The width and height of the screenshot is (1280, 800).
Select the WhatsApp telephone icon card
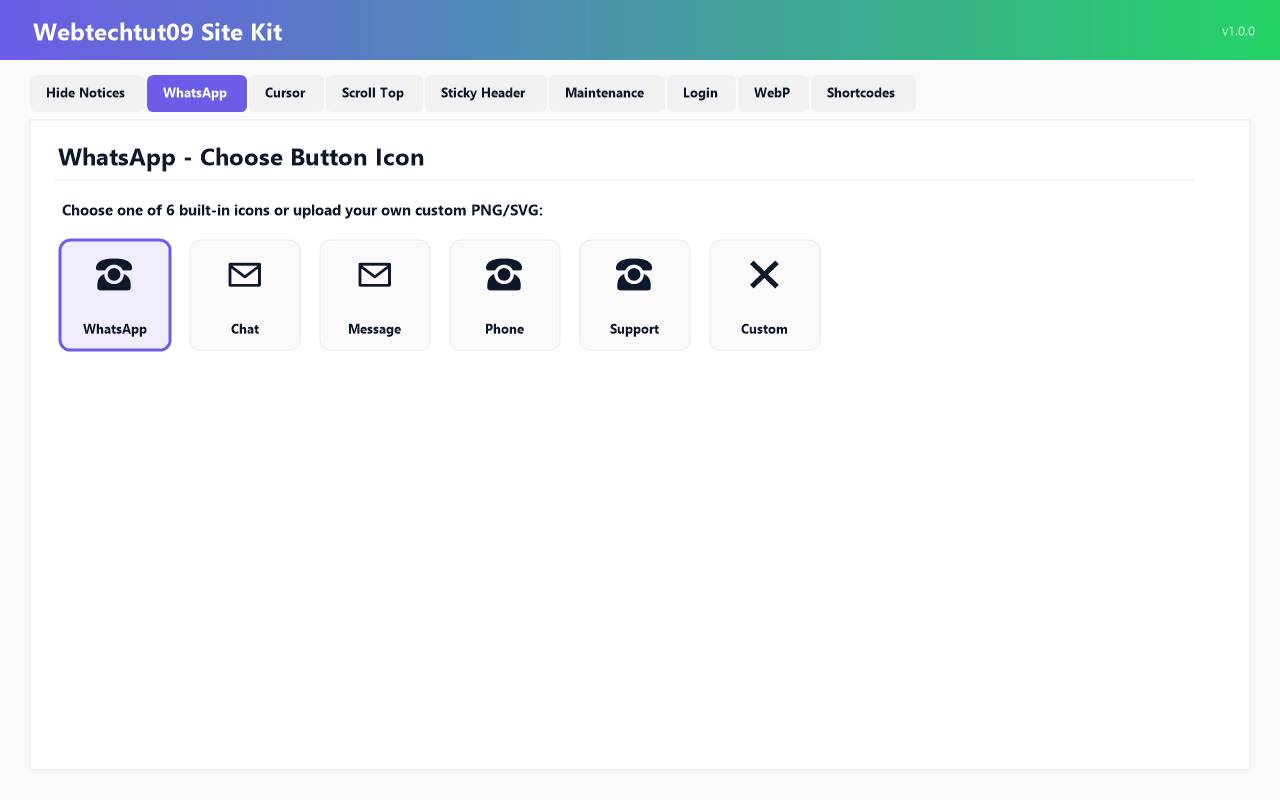[115, 295]
